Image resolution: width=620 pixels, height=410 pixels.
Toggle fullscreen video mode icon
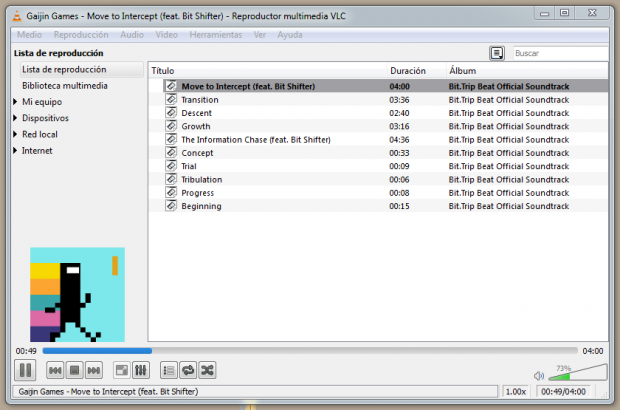121,370
